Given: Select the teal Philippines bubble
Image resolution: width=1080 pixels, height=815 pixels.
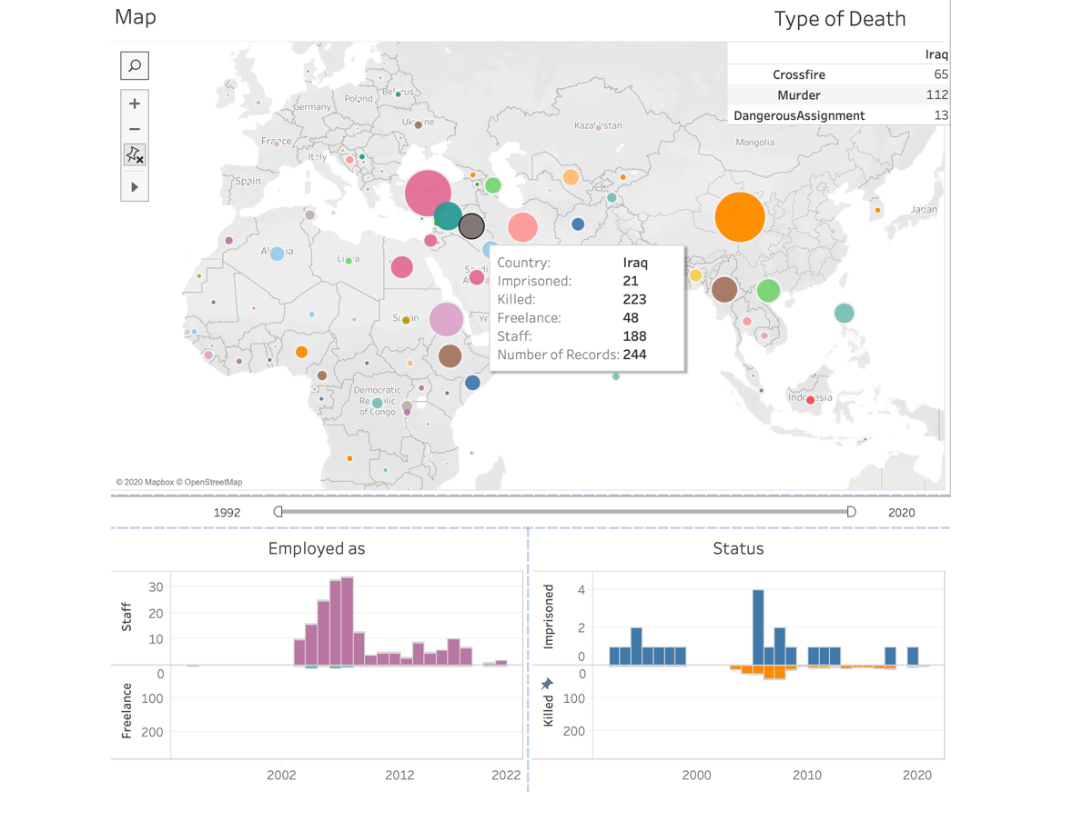Looking at the screenshot, I should (x=844, y=313).
